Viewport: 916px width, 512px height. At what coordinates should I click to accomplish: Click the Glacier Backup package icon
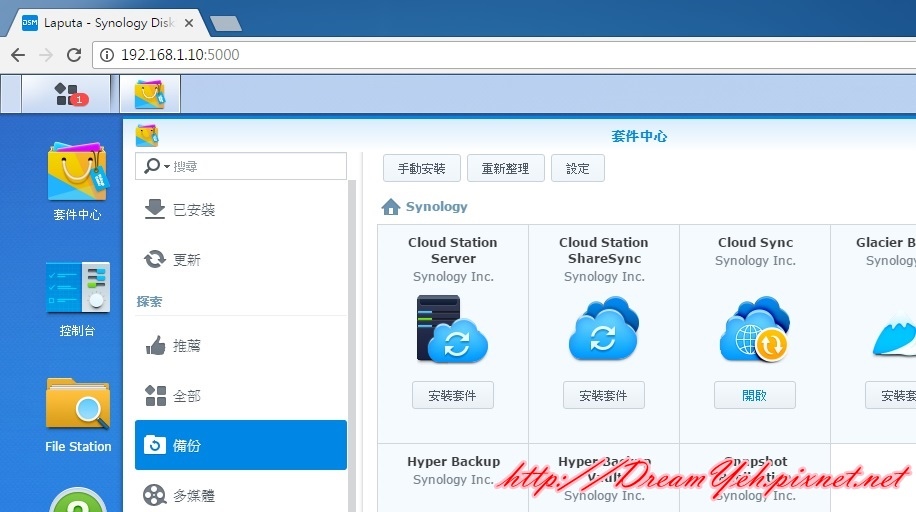tap(894, 336)
